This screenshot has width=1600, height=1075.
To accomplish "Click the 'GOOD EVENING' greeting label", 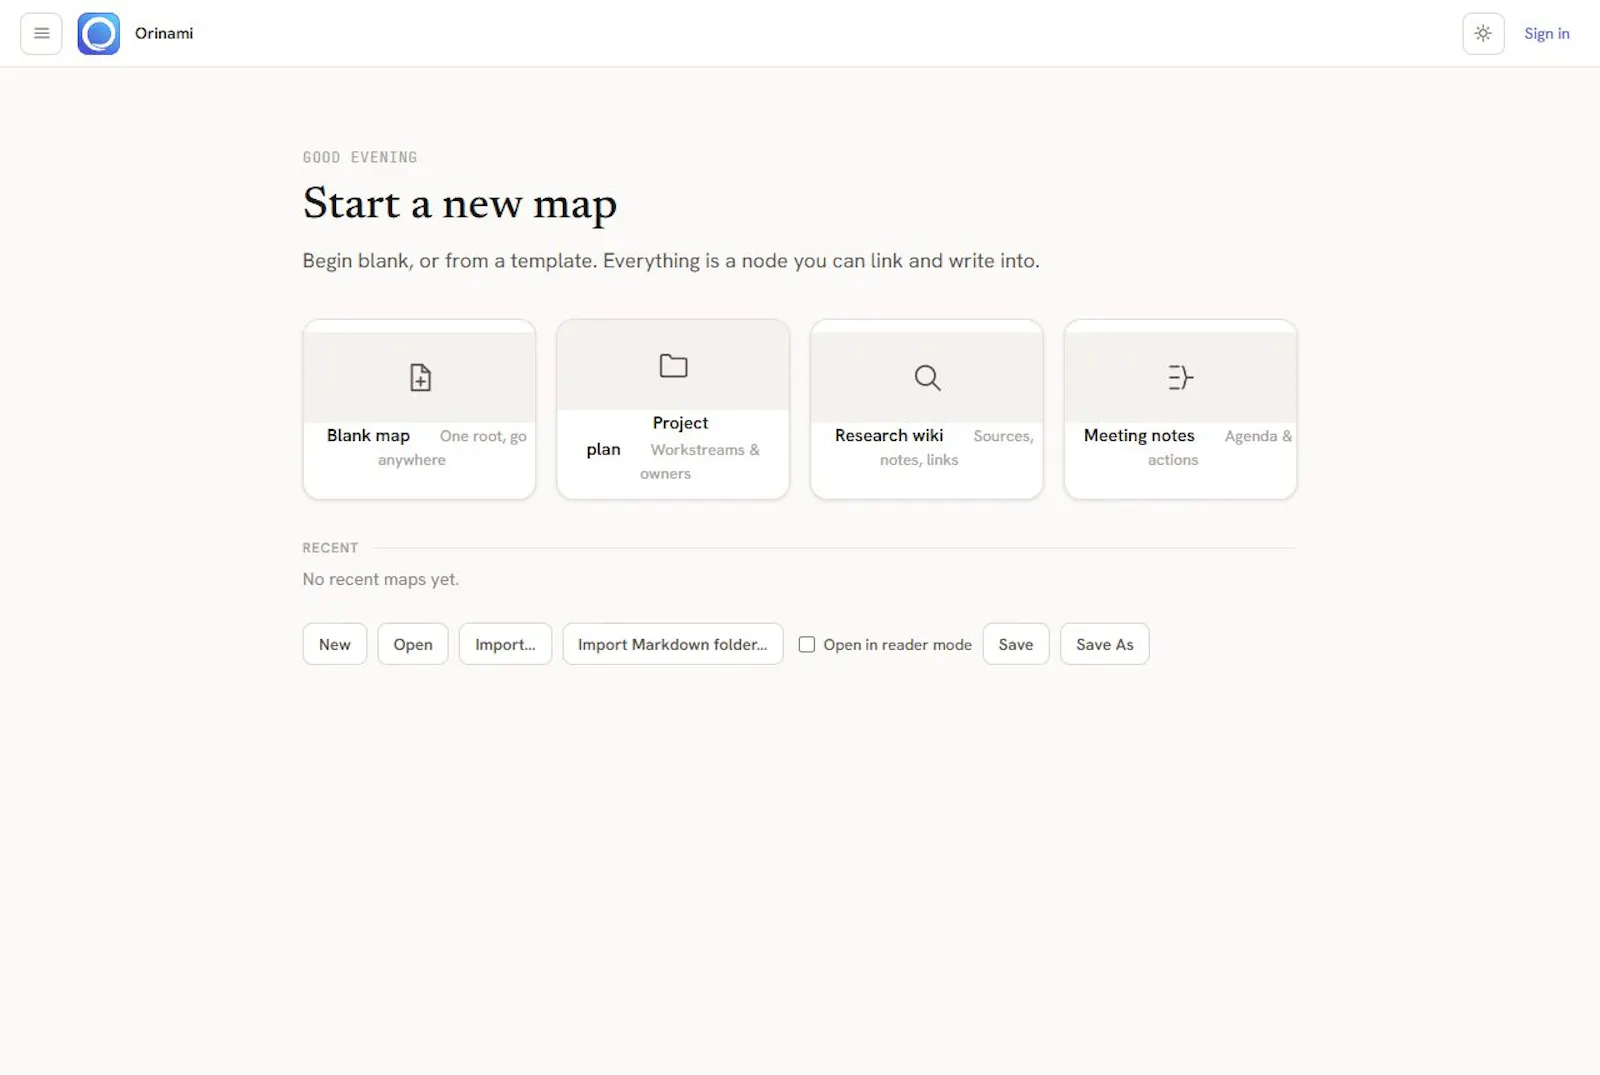I will pos(360,157).
